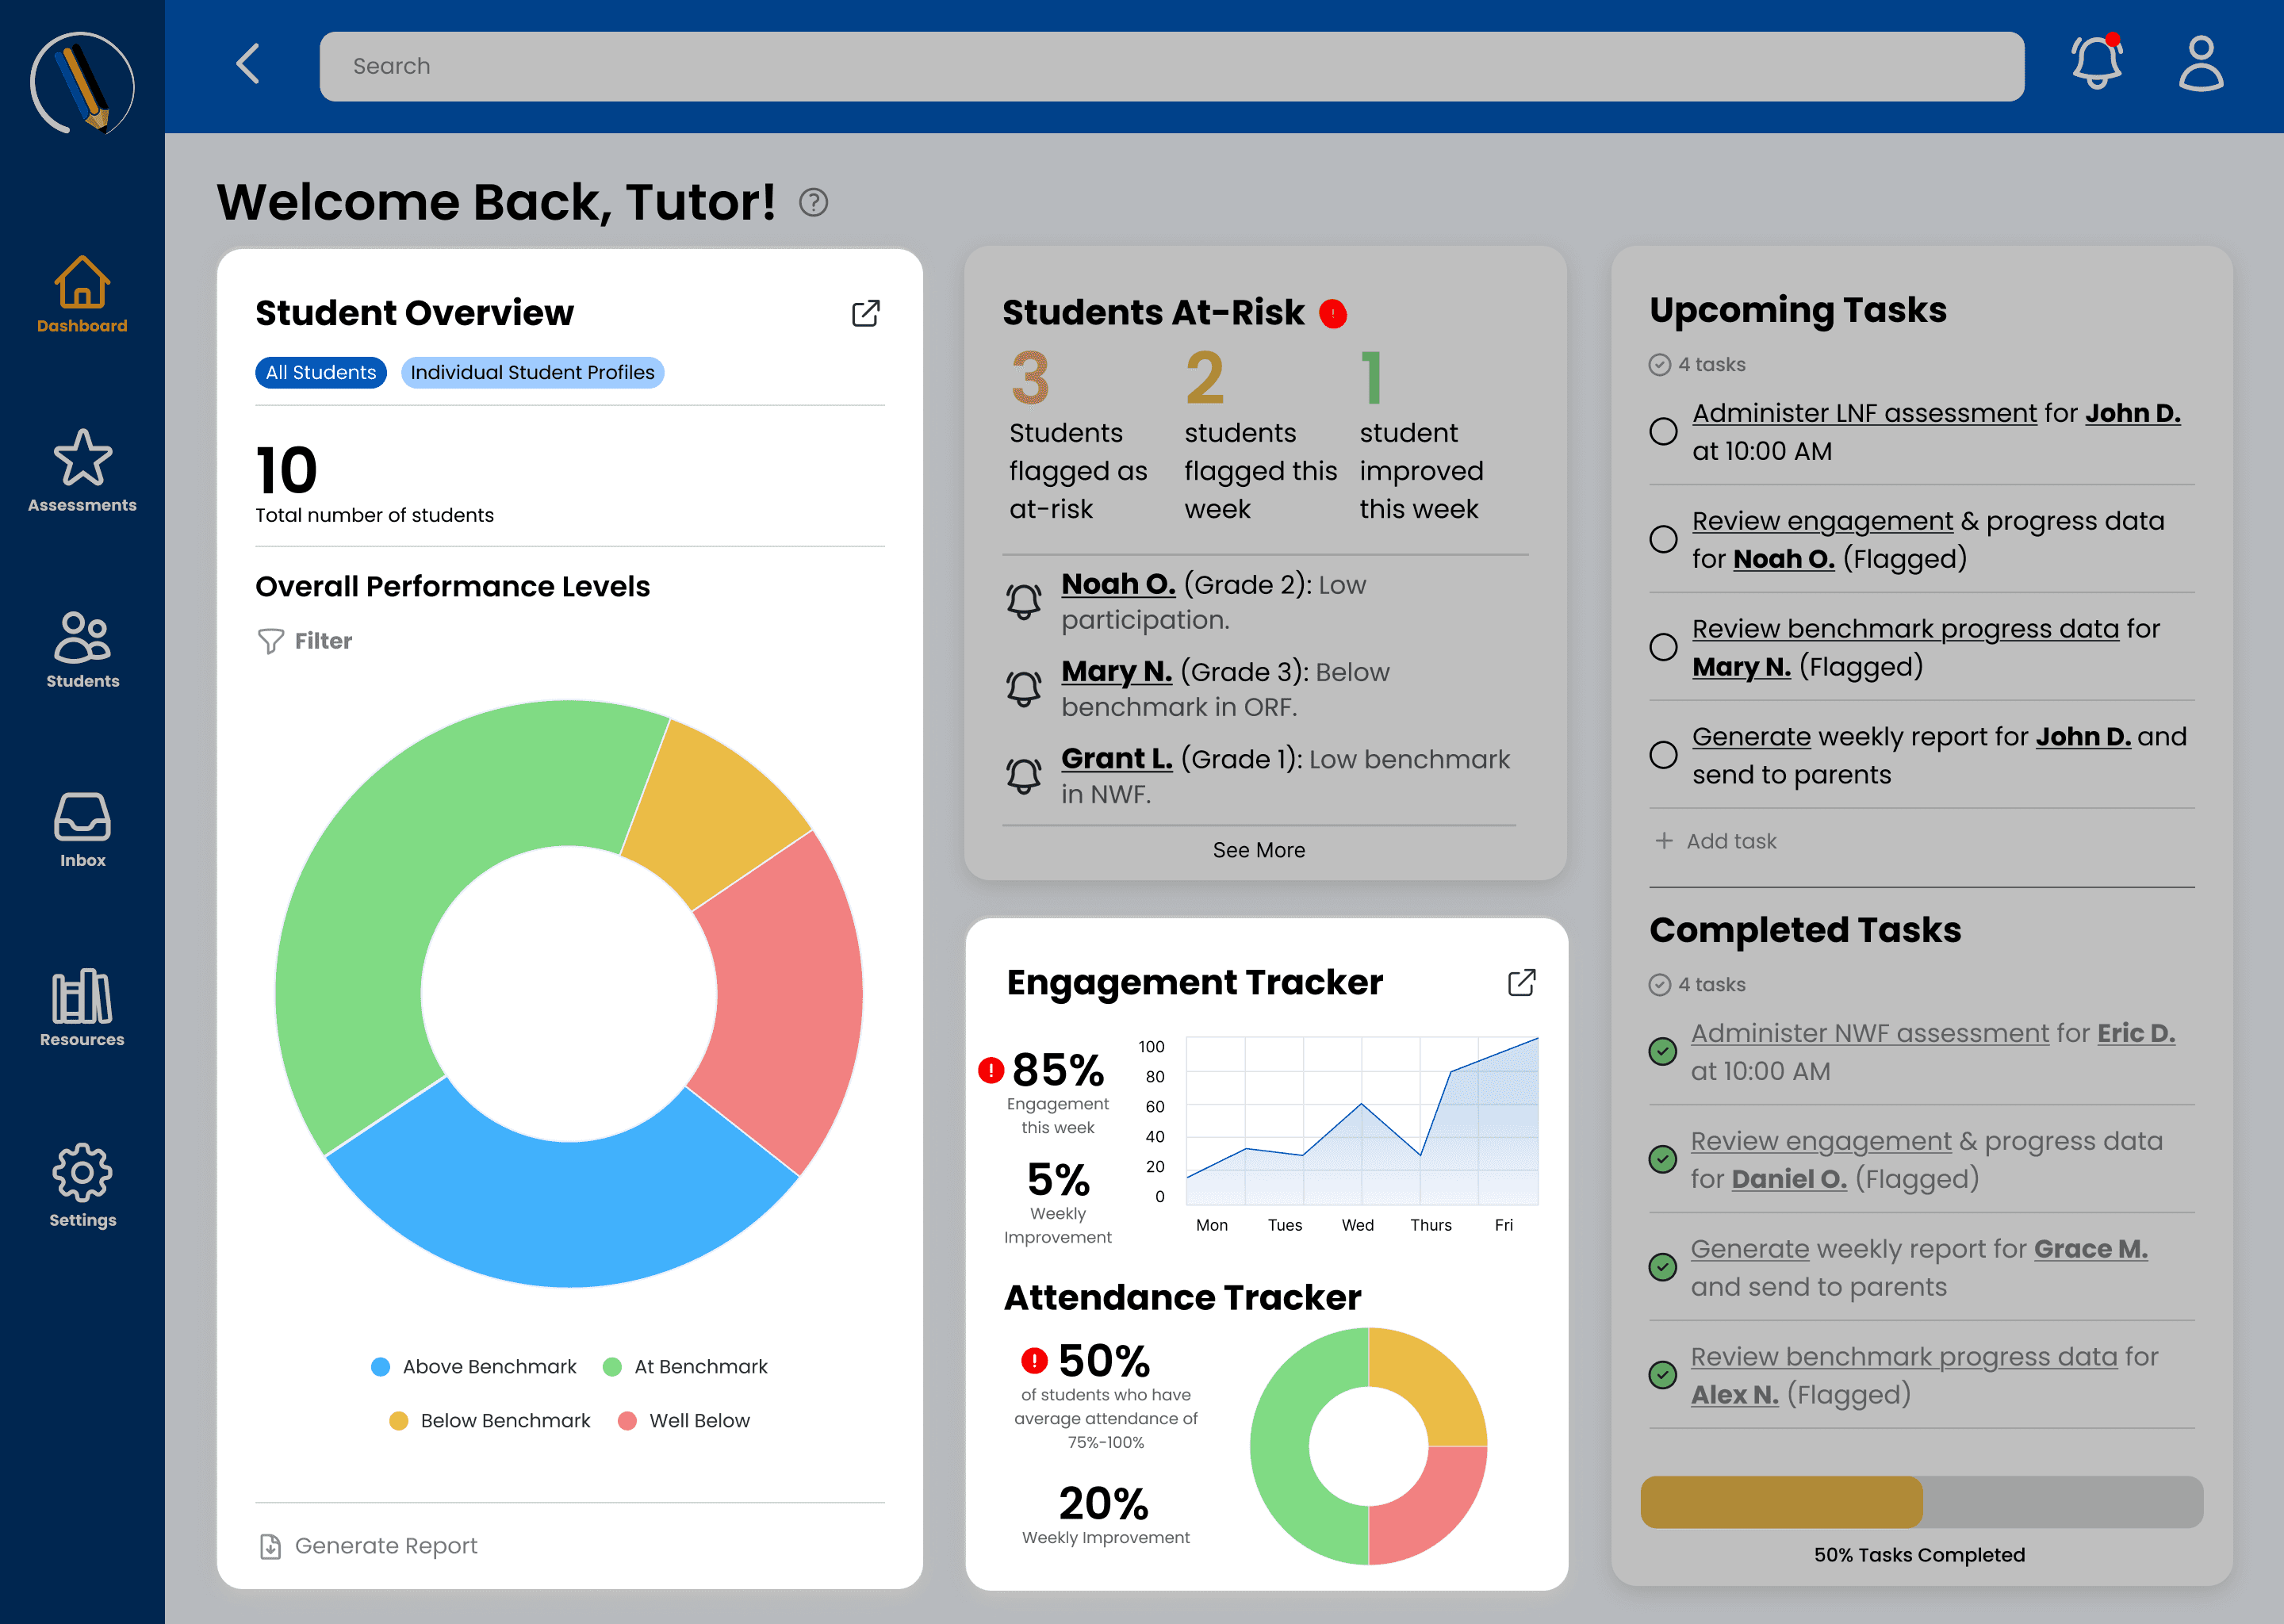The image size is (2284, 1624).
Task: Open Resources in the sidebar
Action: coord(82,1008)
